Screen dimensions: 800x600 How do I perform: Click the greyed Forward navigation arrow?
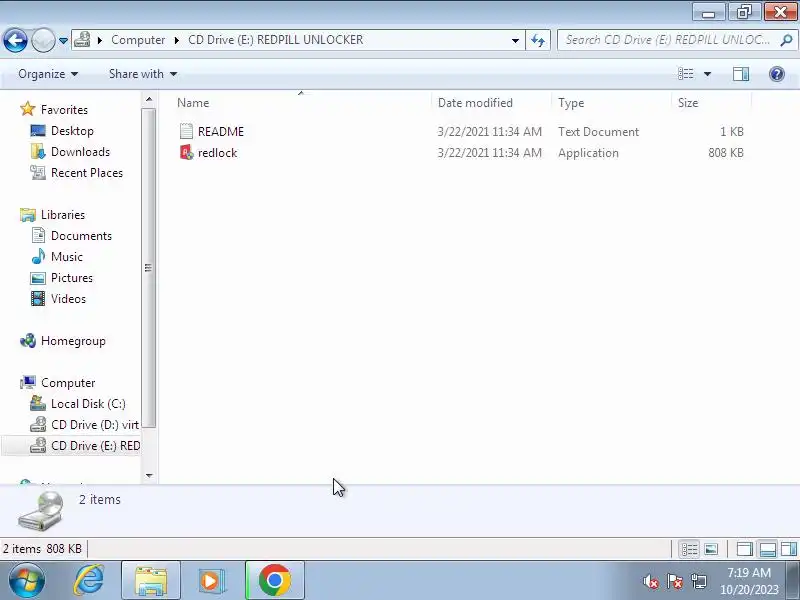pyautogui.click(x=43, y=40)
